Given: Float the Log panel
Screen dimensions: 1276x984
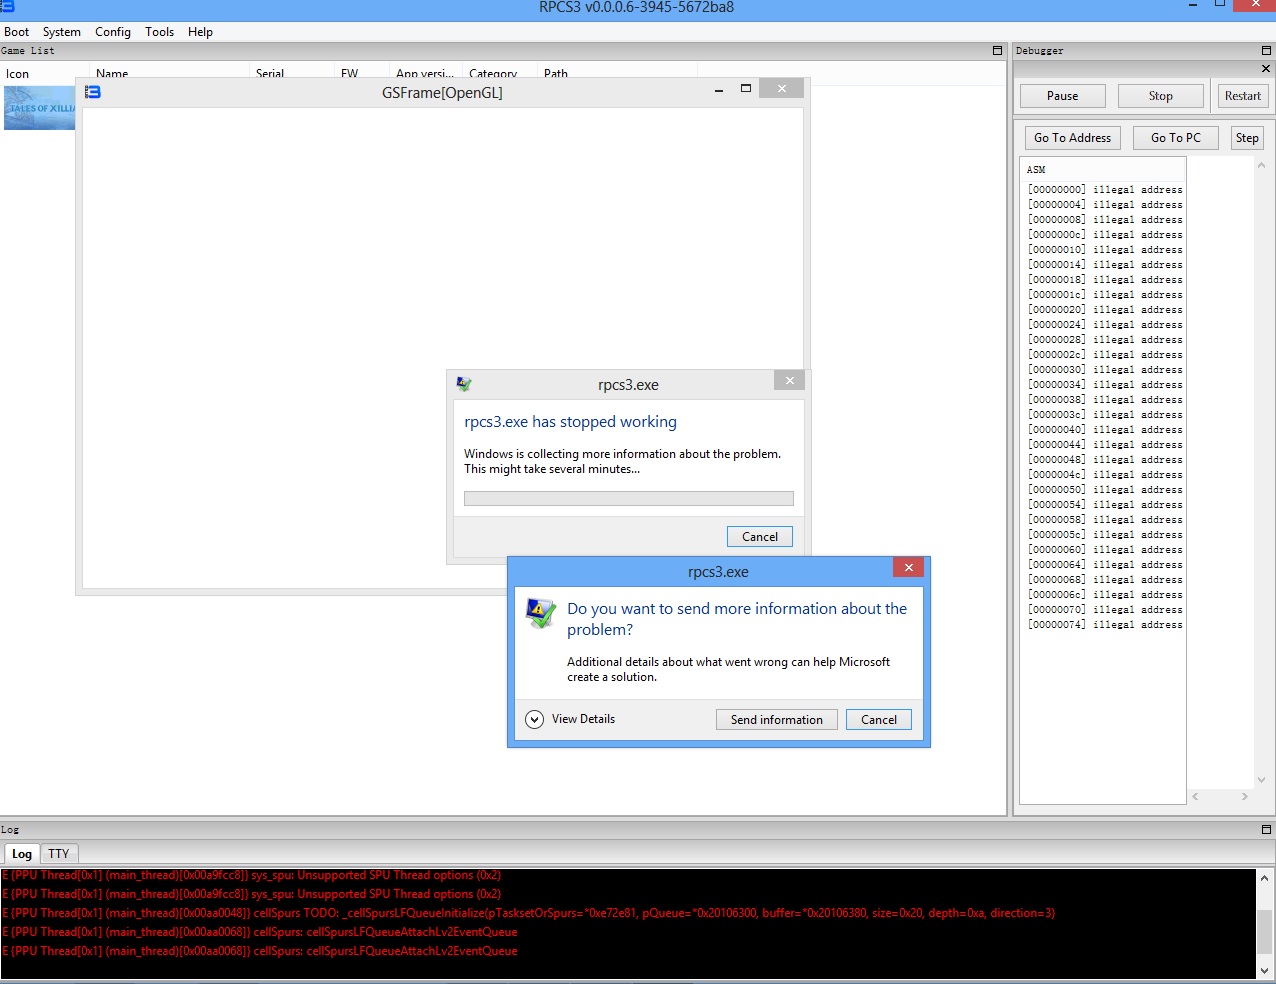Looking at the screenshot, I should coord(1266,829).
